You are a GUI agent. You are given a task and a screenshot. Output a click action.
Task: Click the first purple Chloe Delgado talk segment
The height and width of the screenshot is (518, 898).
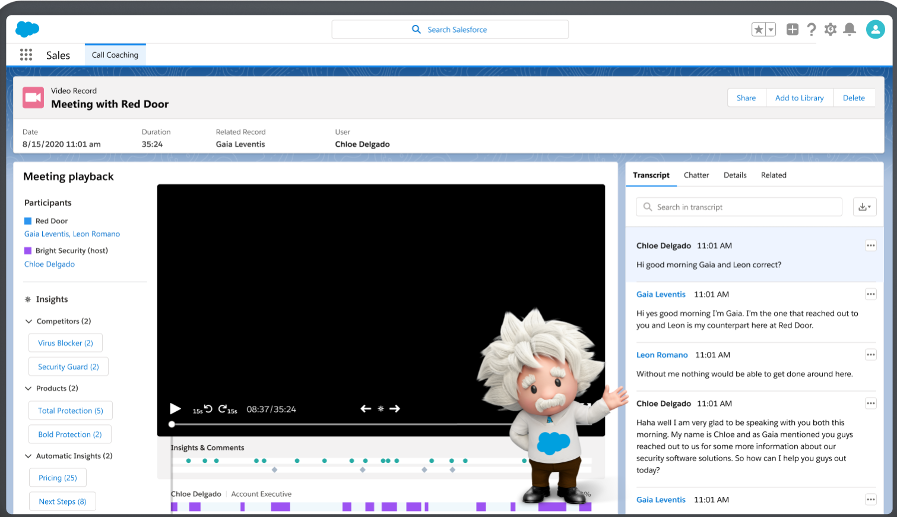pos(174,507)
